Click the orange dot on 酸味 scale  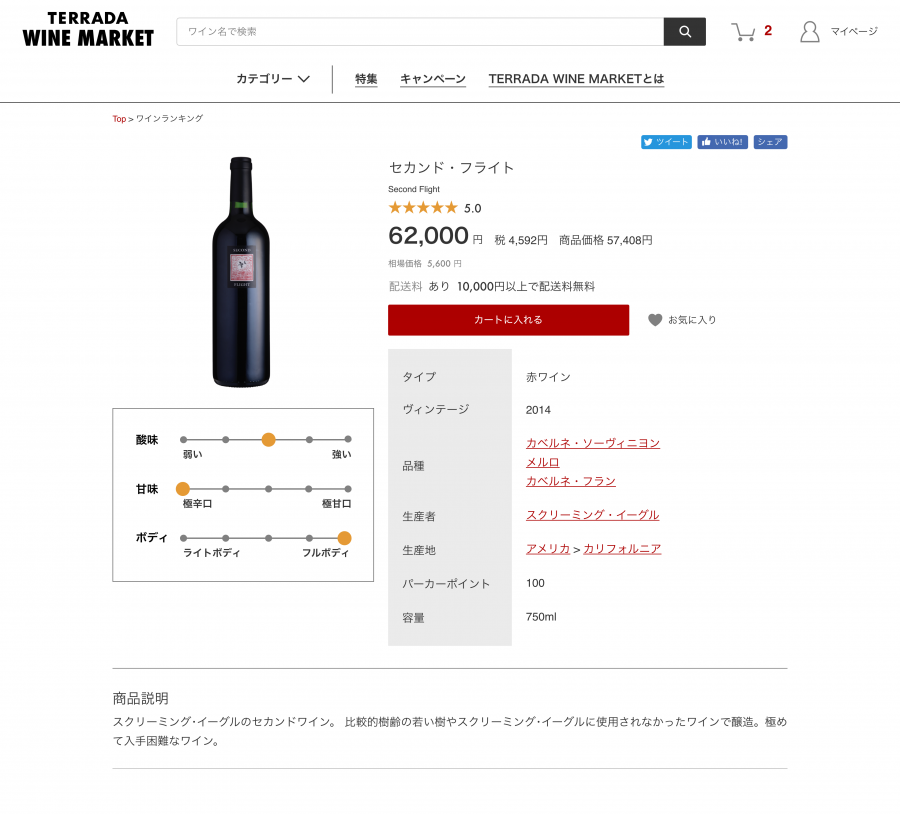pyautogui.click(x=268, y=439)
